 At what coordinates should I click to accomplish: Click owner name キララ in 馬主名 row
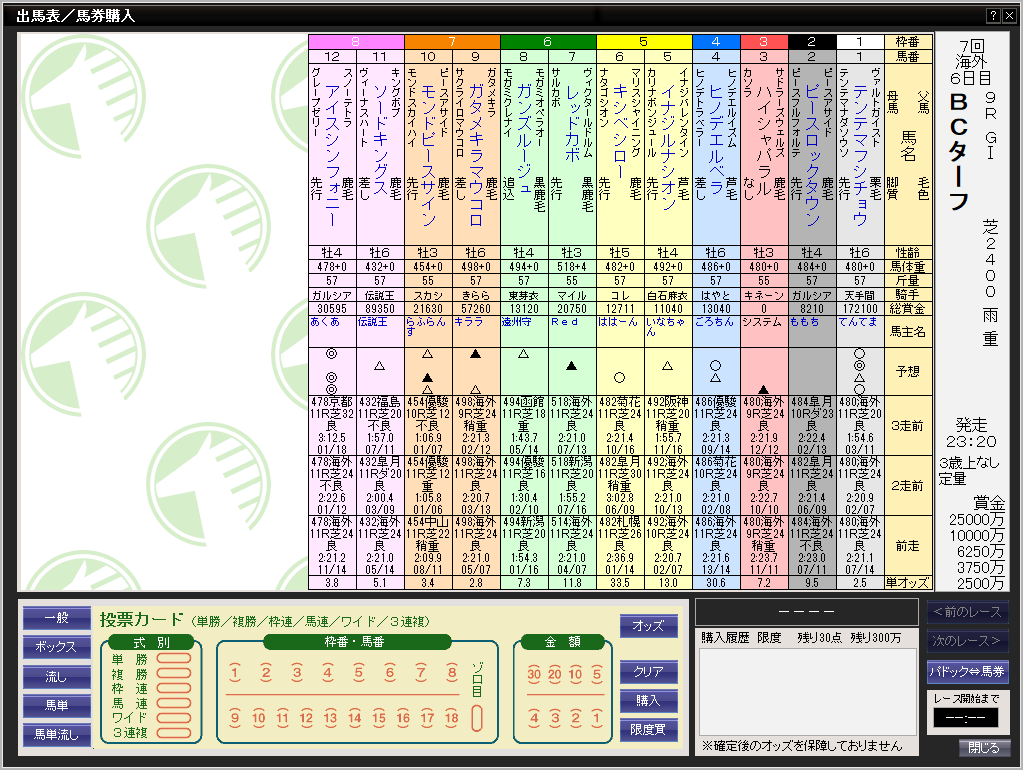pyautogui.click(x=468, y=322)
